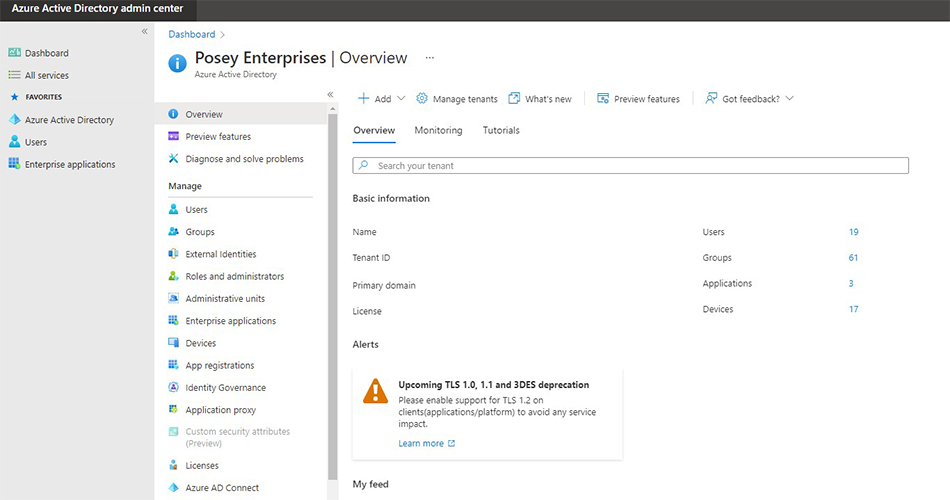Click the Manage tenants button
Viewport: 950px width, 500px height.
(x=456, y=98)
